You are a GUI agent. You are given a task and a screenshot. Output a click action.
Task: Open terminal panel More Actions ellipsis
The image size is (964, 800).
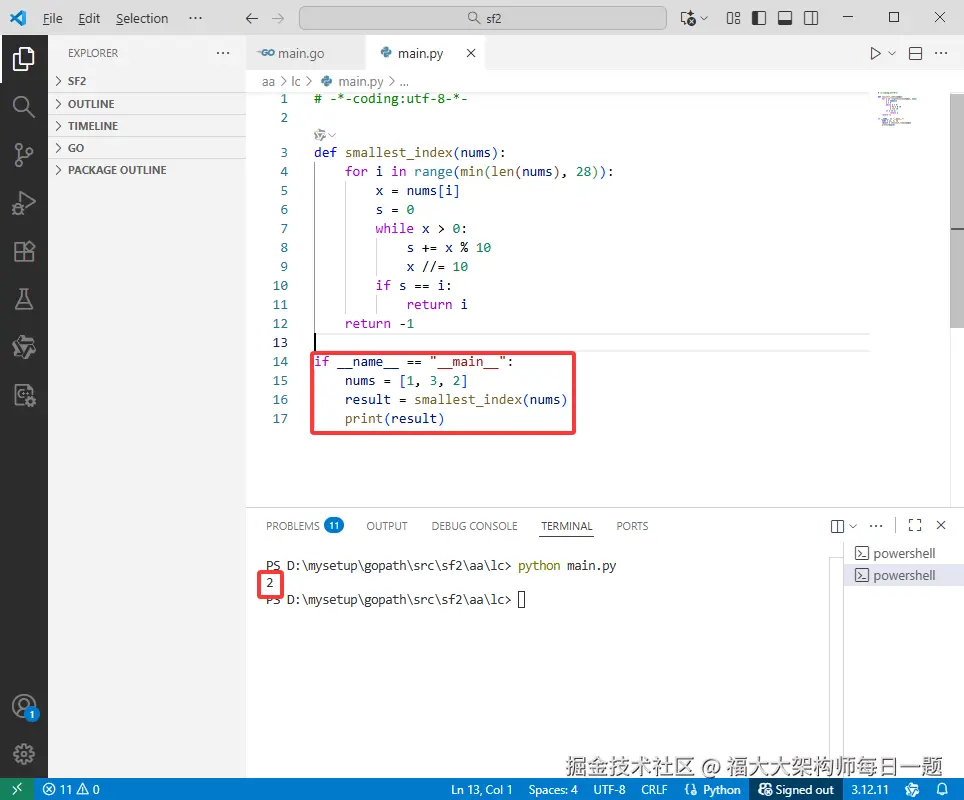pos(876,526)
